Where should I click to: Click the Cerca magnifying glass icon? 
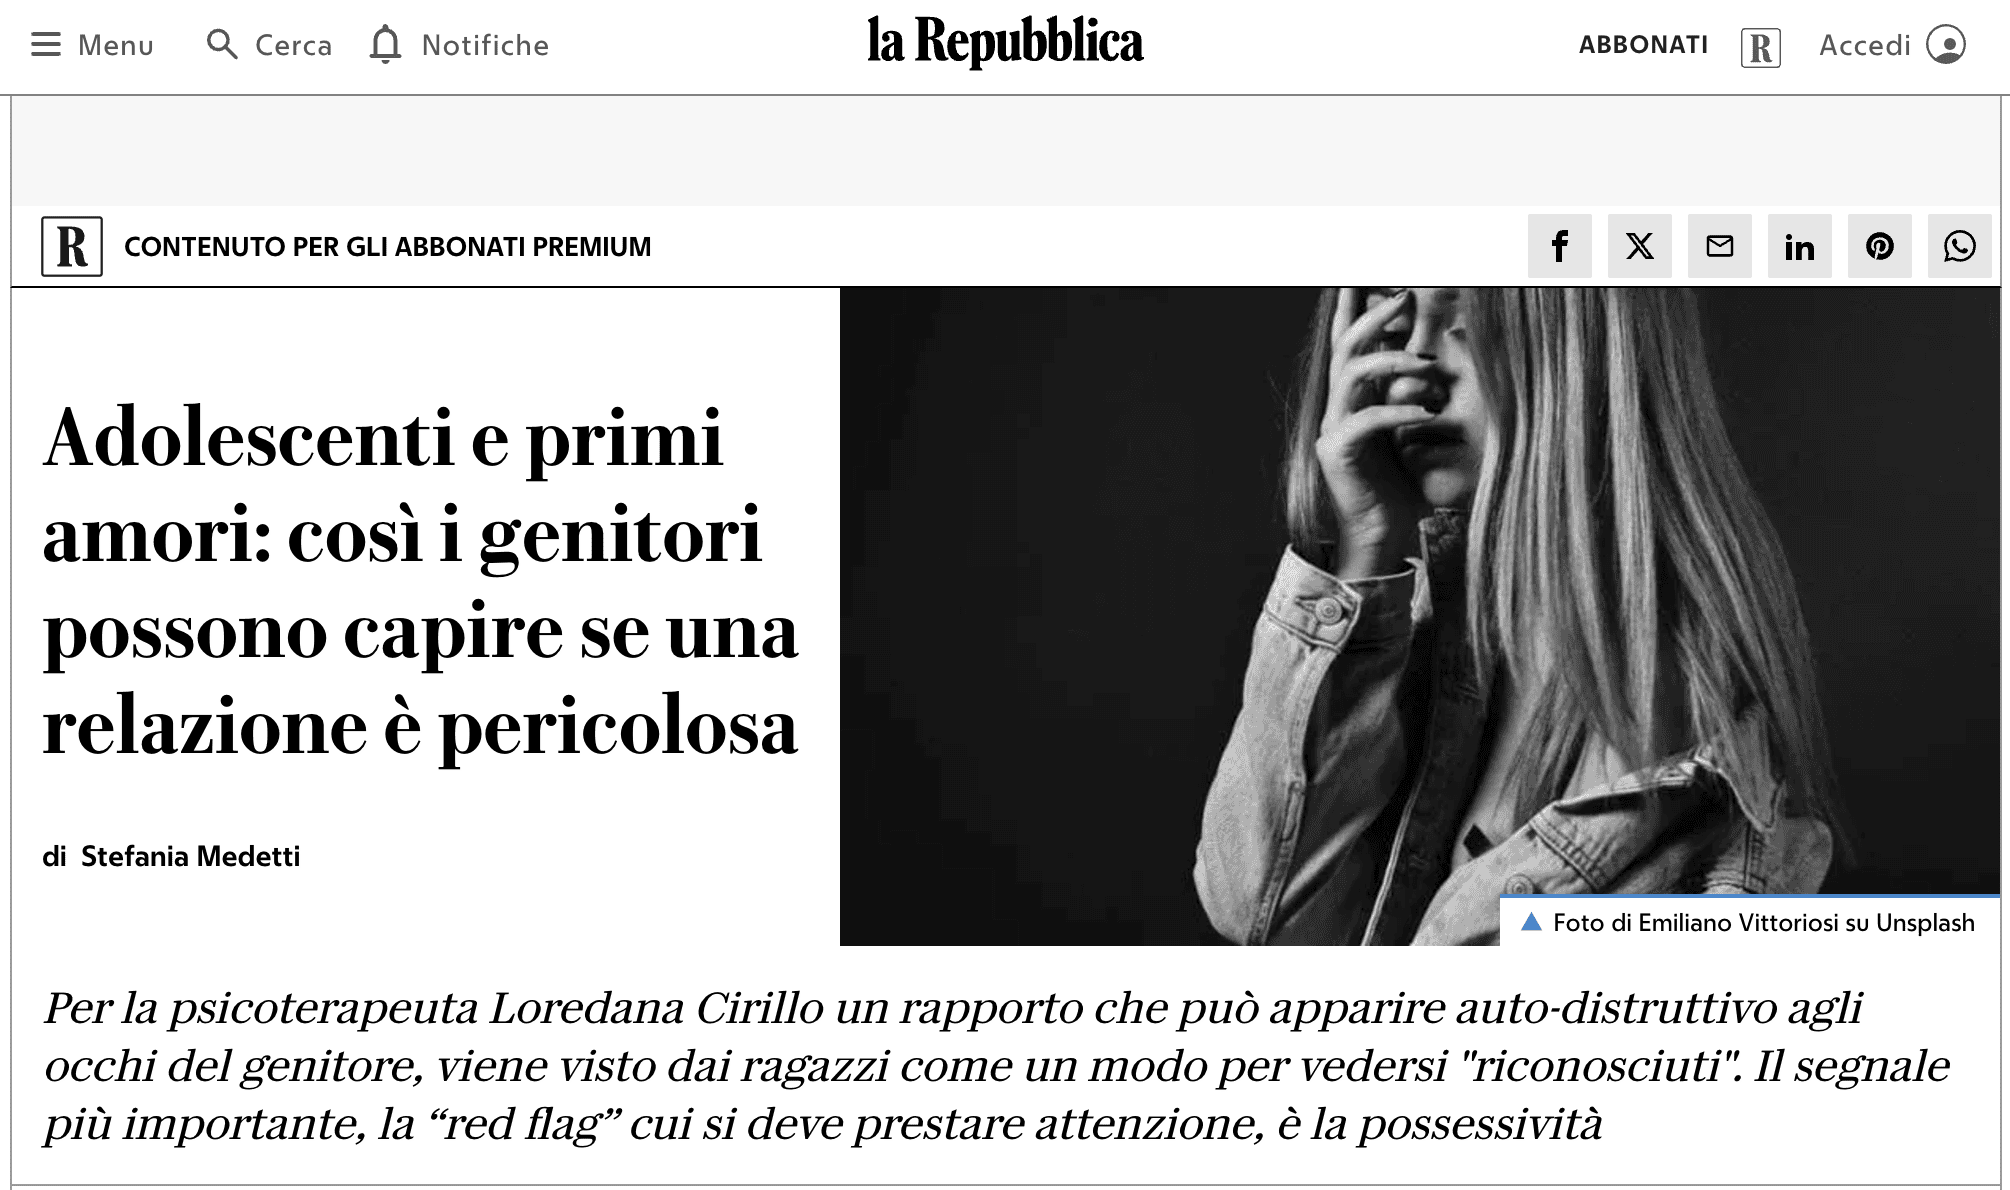pyautogui.click(x=222, y=45)
